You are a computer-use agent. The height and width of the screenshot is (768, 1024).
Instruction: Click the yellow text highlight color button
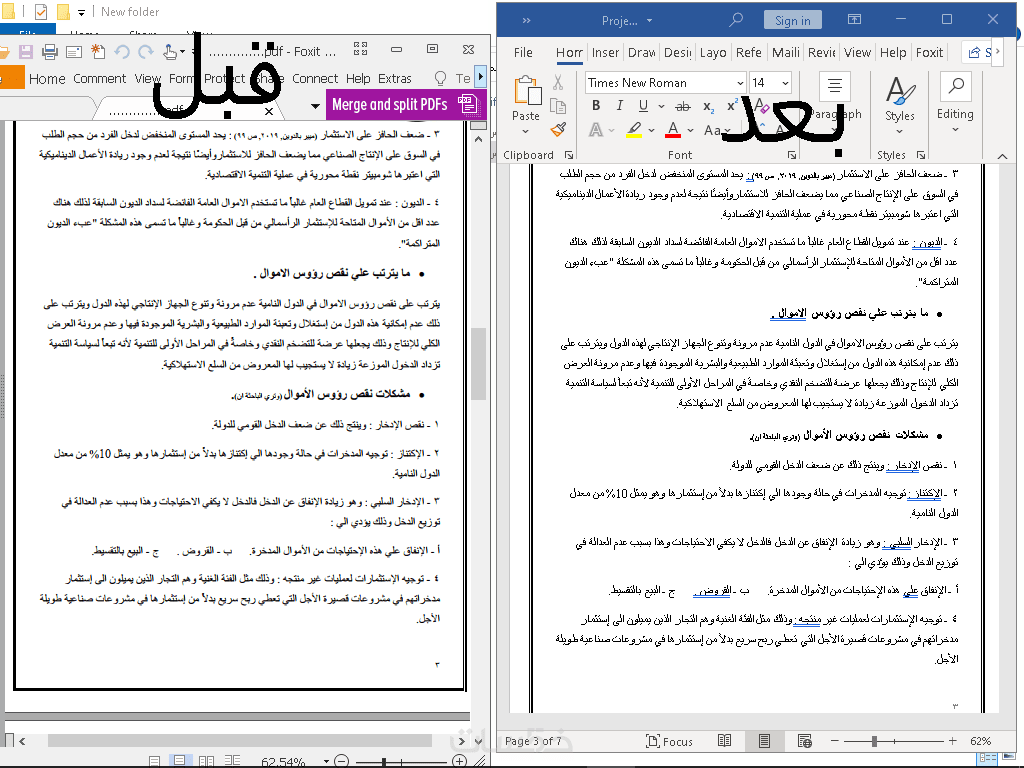tap(633, 130)
